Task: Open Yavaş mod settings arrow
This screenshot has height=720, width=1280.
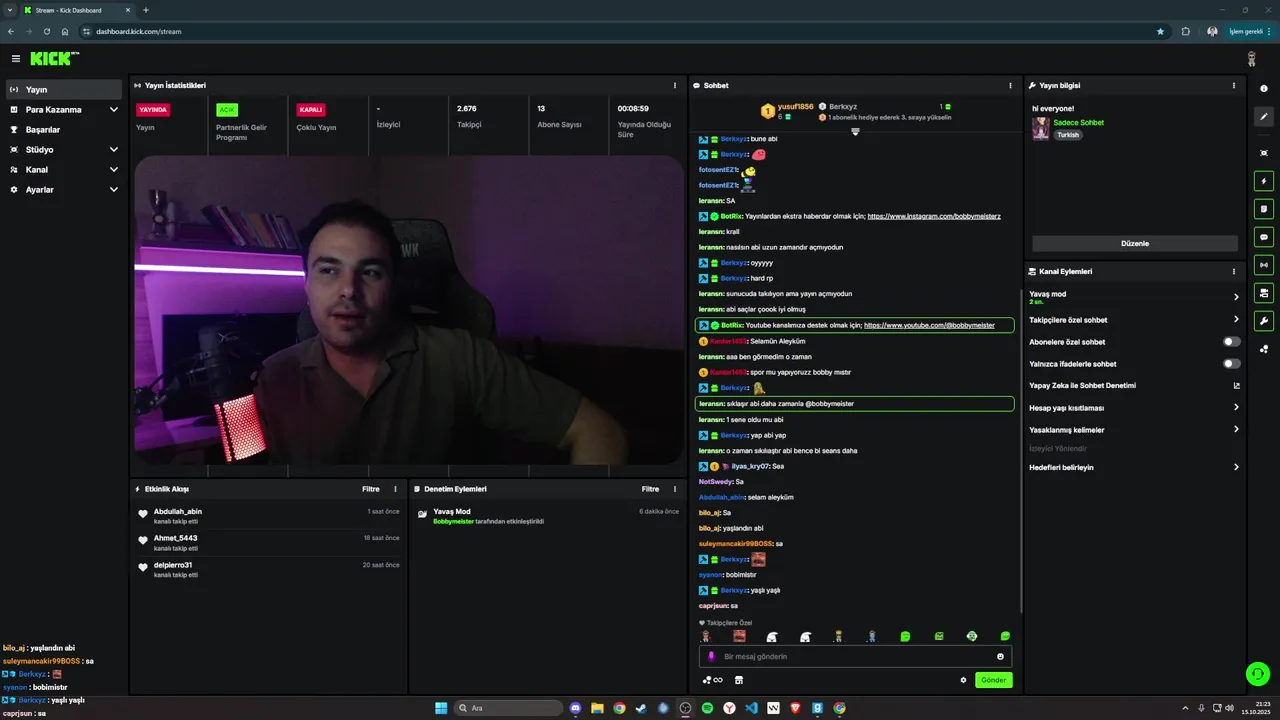Action: coord(1236,297)
